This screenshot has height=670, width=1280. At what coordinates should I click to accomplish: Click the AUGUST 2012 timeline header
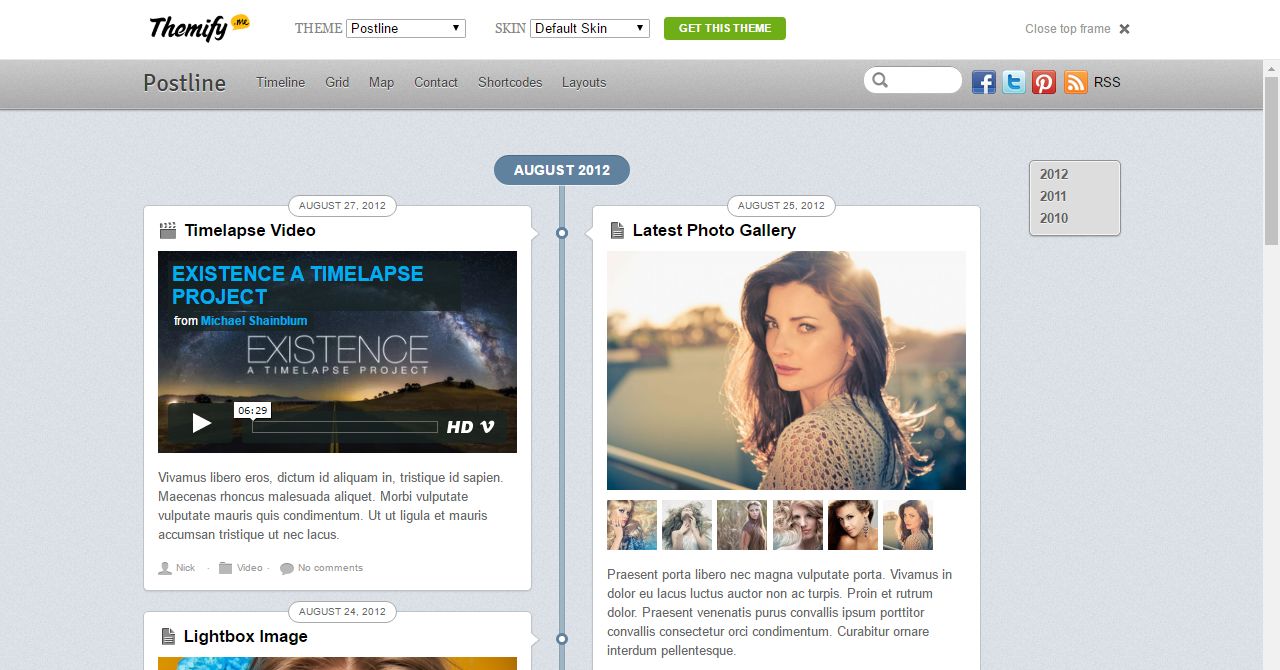point(562,170)
